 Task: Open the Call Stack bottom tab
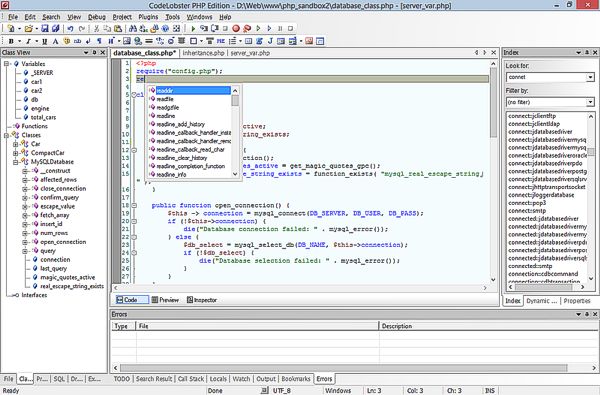click(191, 379)
